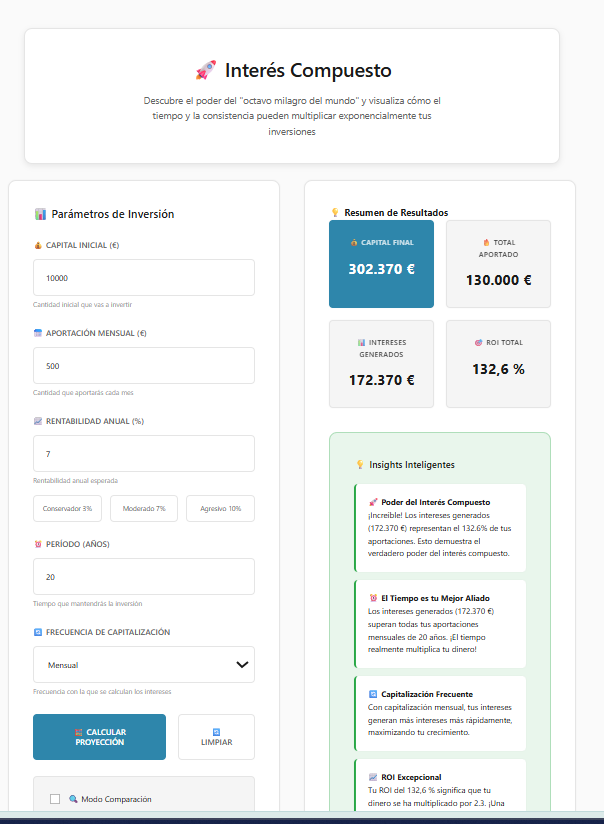
Task: Pick the Agresivo 10% preset
Action: coord(220,509)
